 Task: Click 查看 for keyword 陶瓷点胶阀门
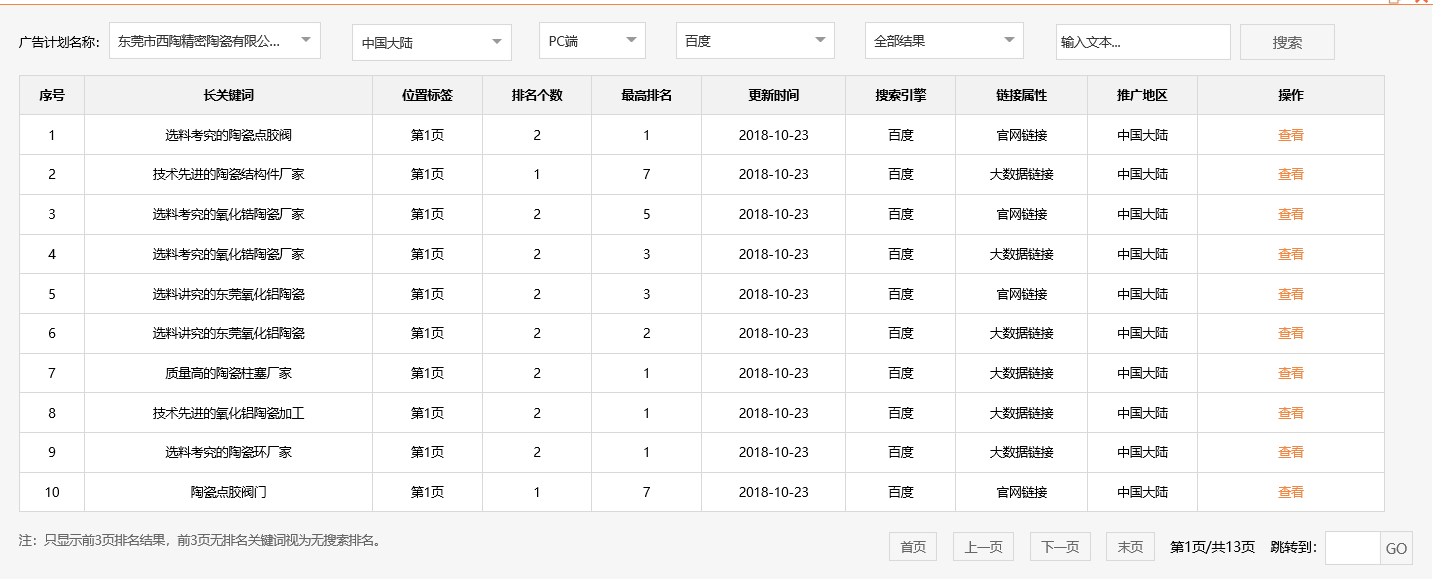(x=1290, y=491)
